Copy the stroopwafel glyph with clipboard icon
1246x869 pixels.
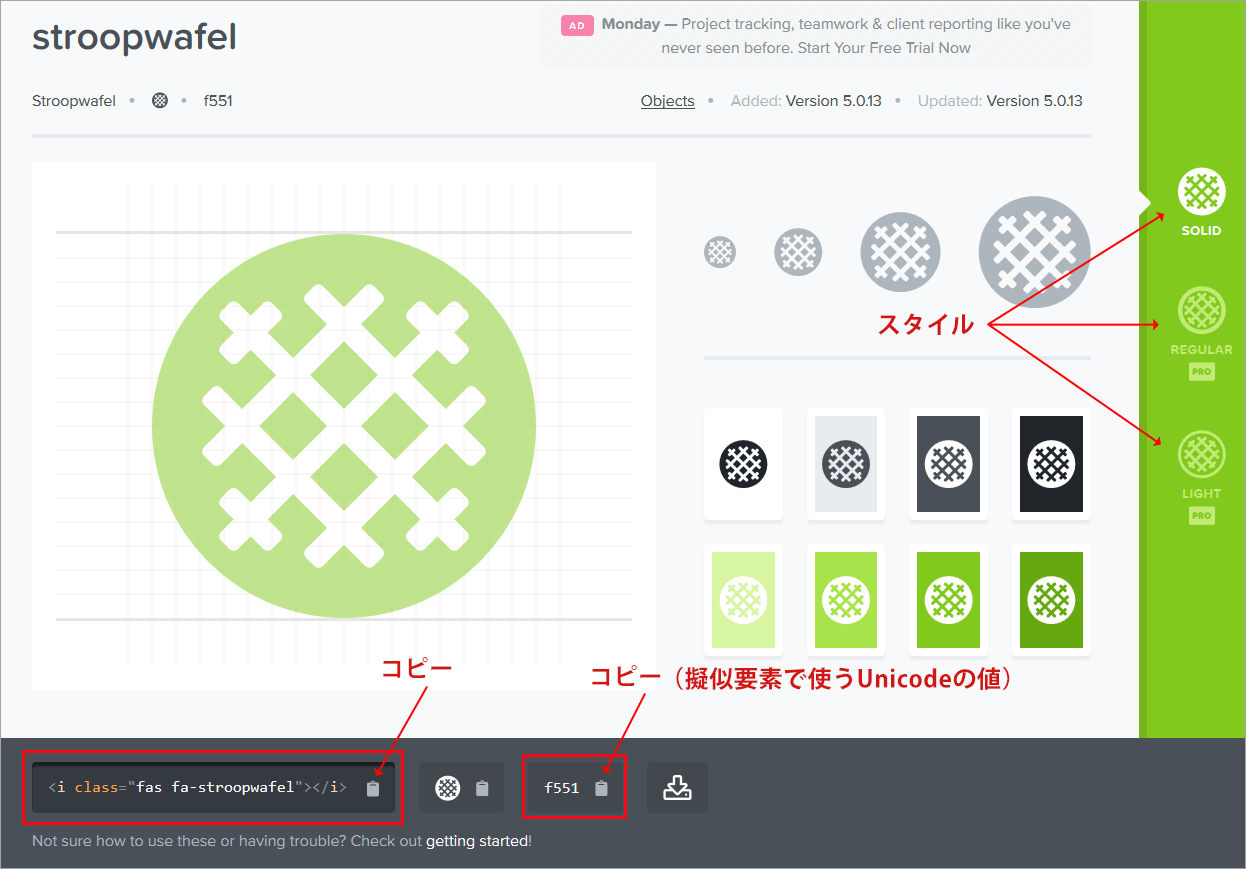pyautogui.click(x=483, y=787)
